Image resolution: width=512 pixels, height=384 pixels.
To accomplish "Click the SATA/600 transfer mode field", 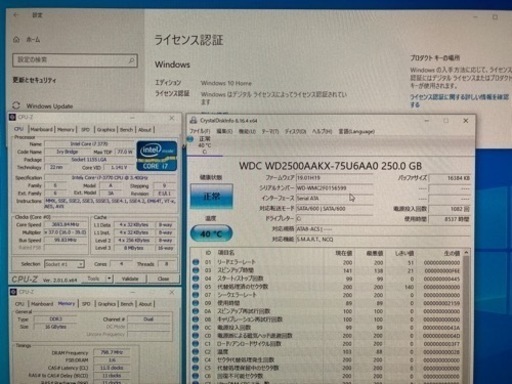I will click(334, 209).
